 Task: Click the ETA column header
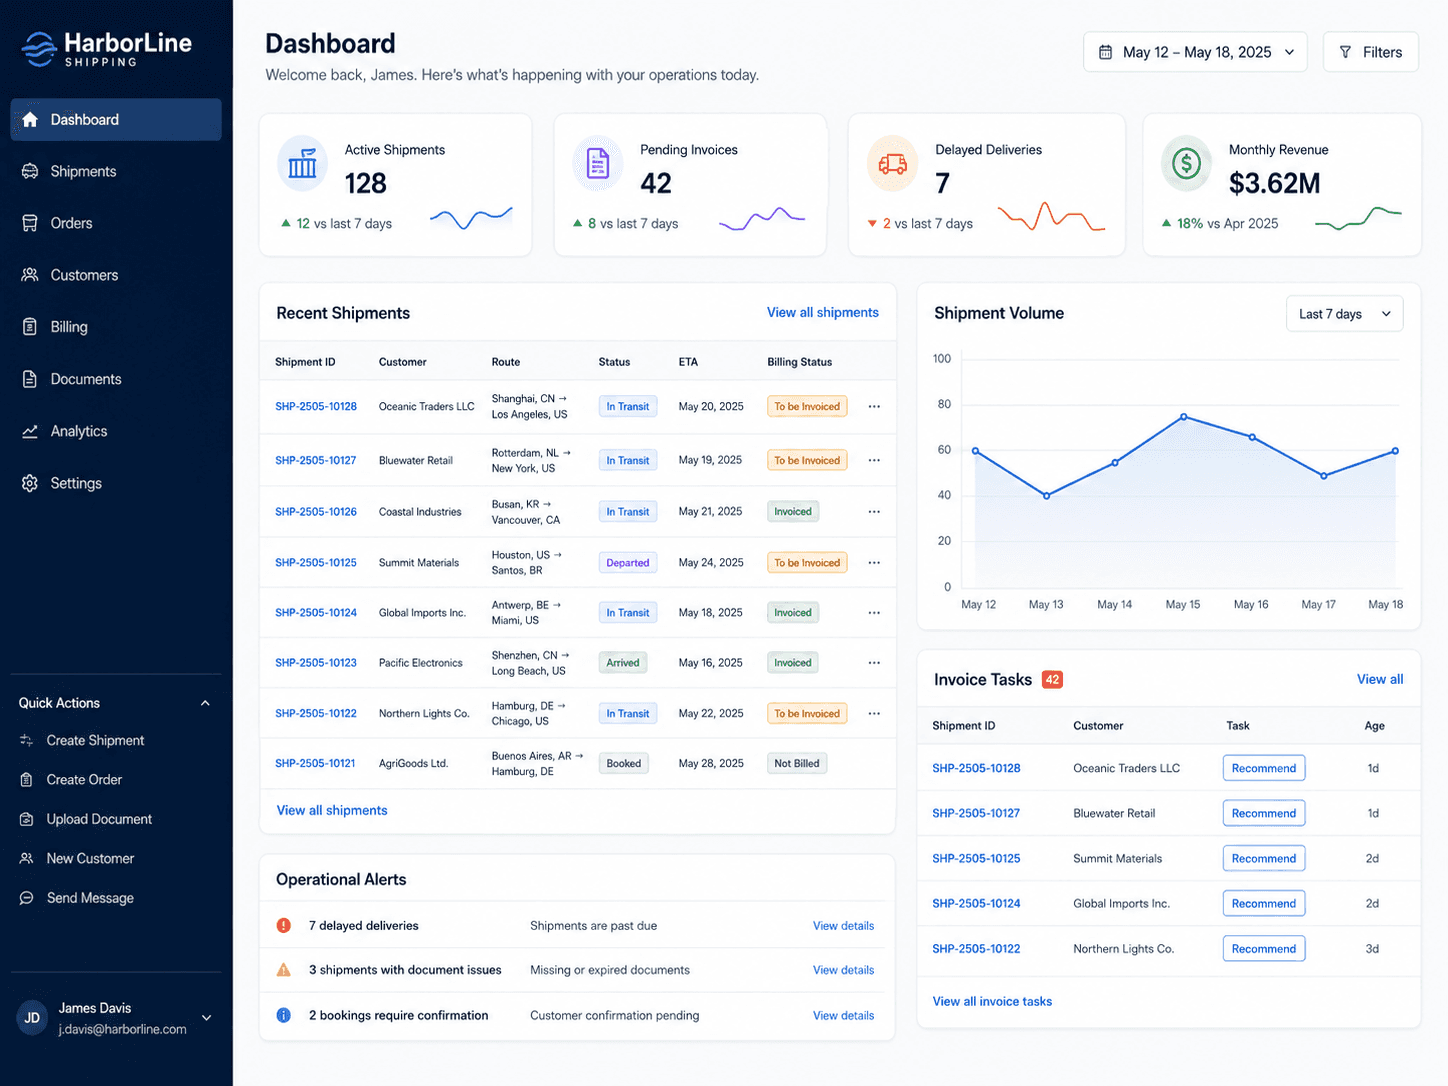point(688,362)
